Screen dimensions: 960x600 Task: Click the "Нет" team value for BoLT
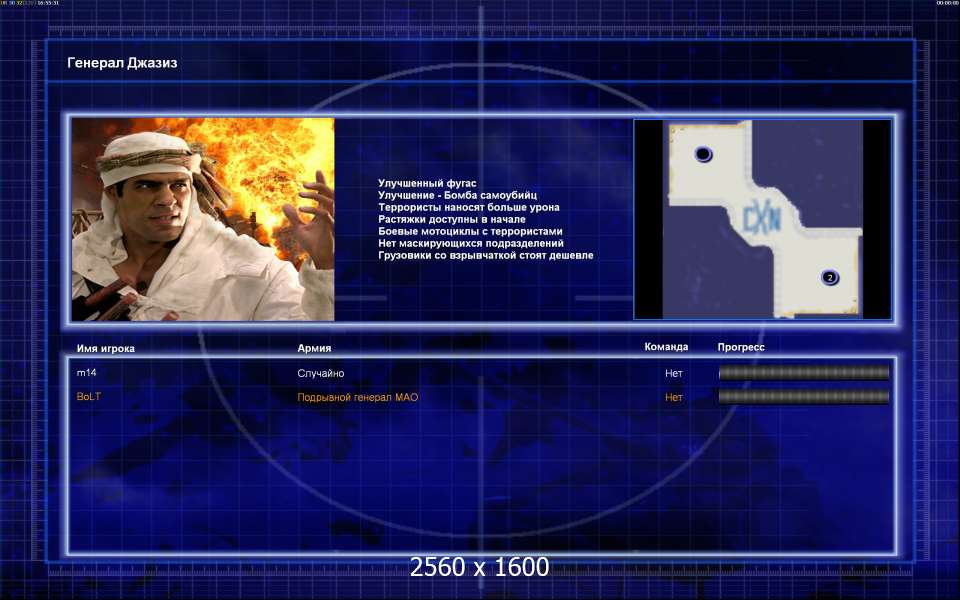[x=674, y=397]
